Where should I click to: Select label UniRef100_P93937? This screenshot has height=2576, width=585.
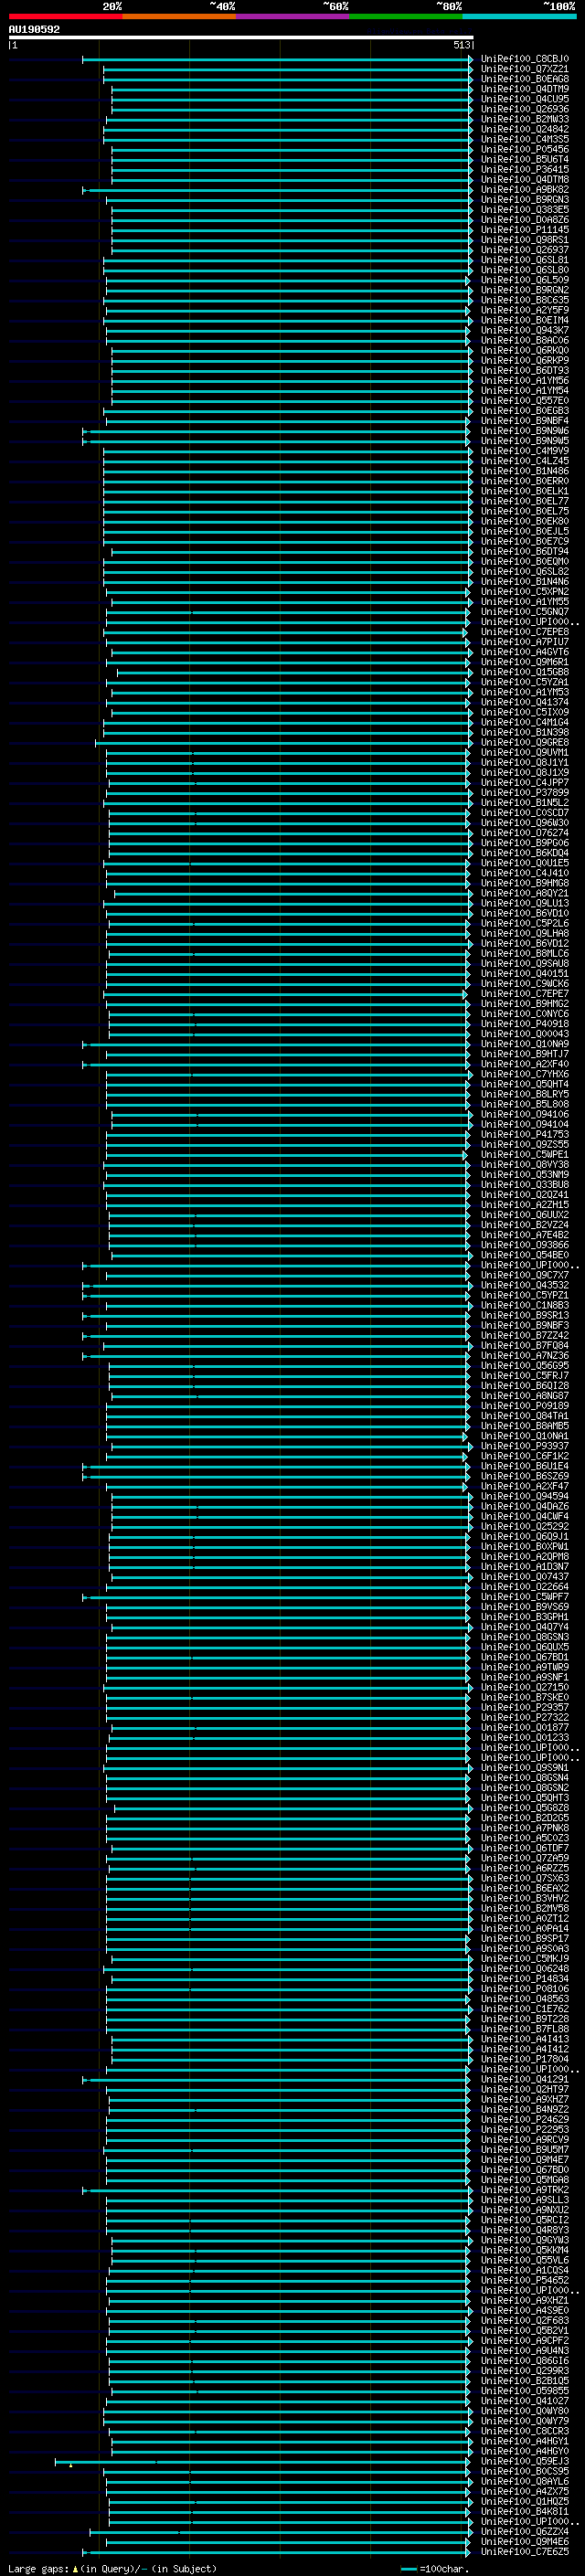pyautogui.click(x=524, y=1446)
